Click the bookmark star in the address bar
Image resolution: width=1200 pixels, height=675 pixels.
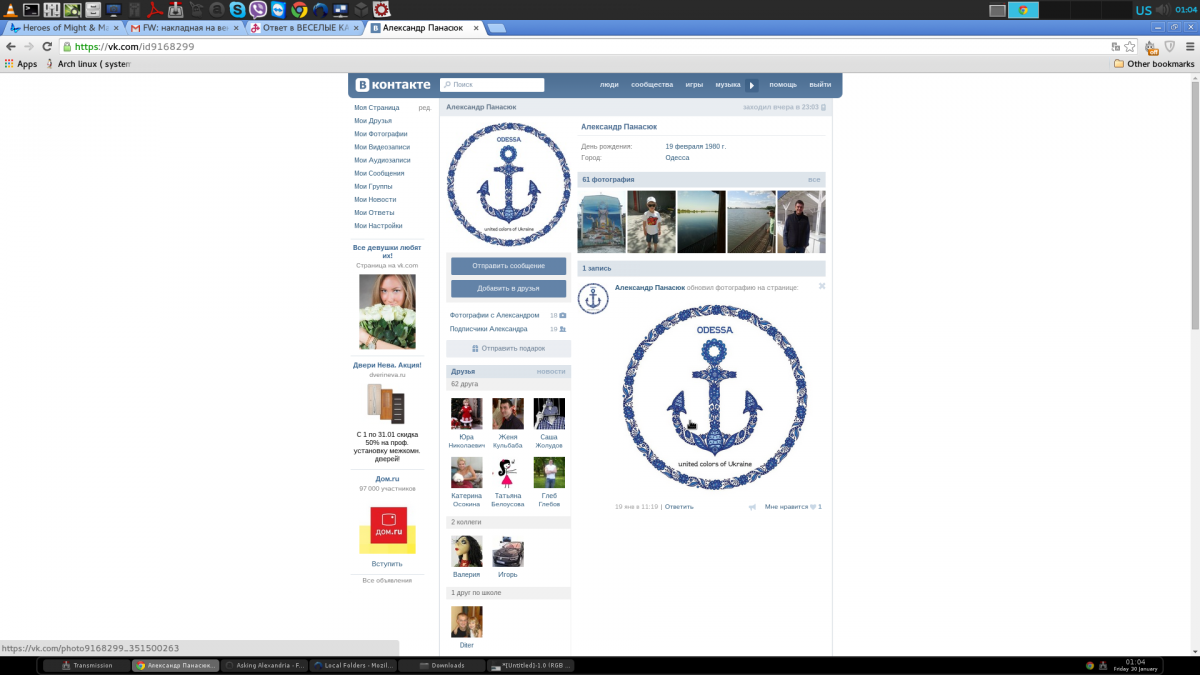[x=1130, y=46]
